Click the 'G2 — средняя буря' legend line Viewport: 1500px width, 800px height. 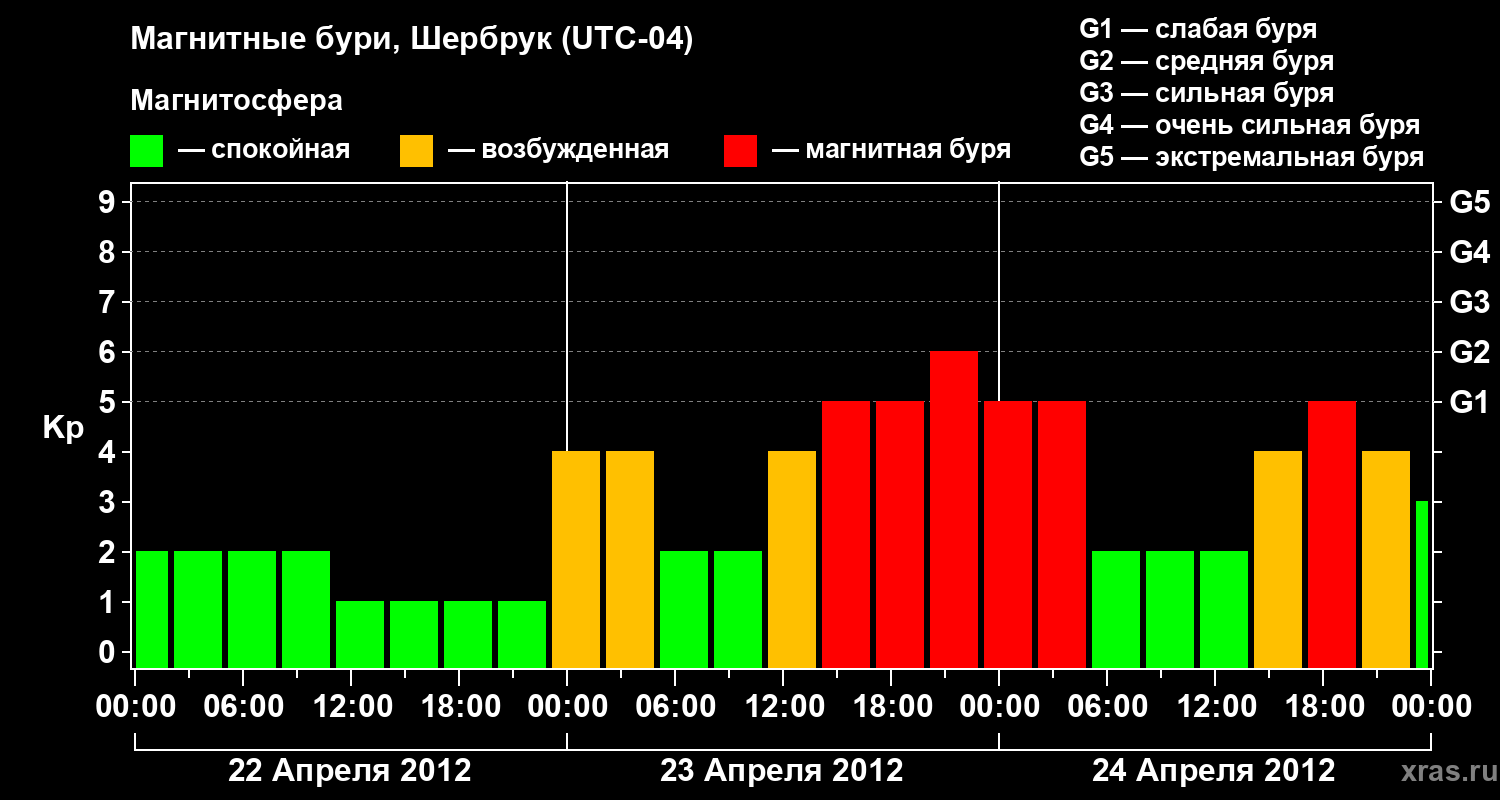coord(1206,61)
